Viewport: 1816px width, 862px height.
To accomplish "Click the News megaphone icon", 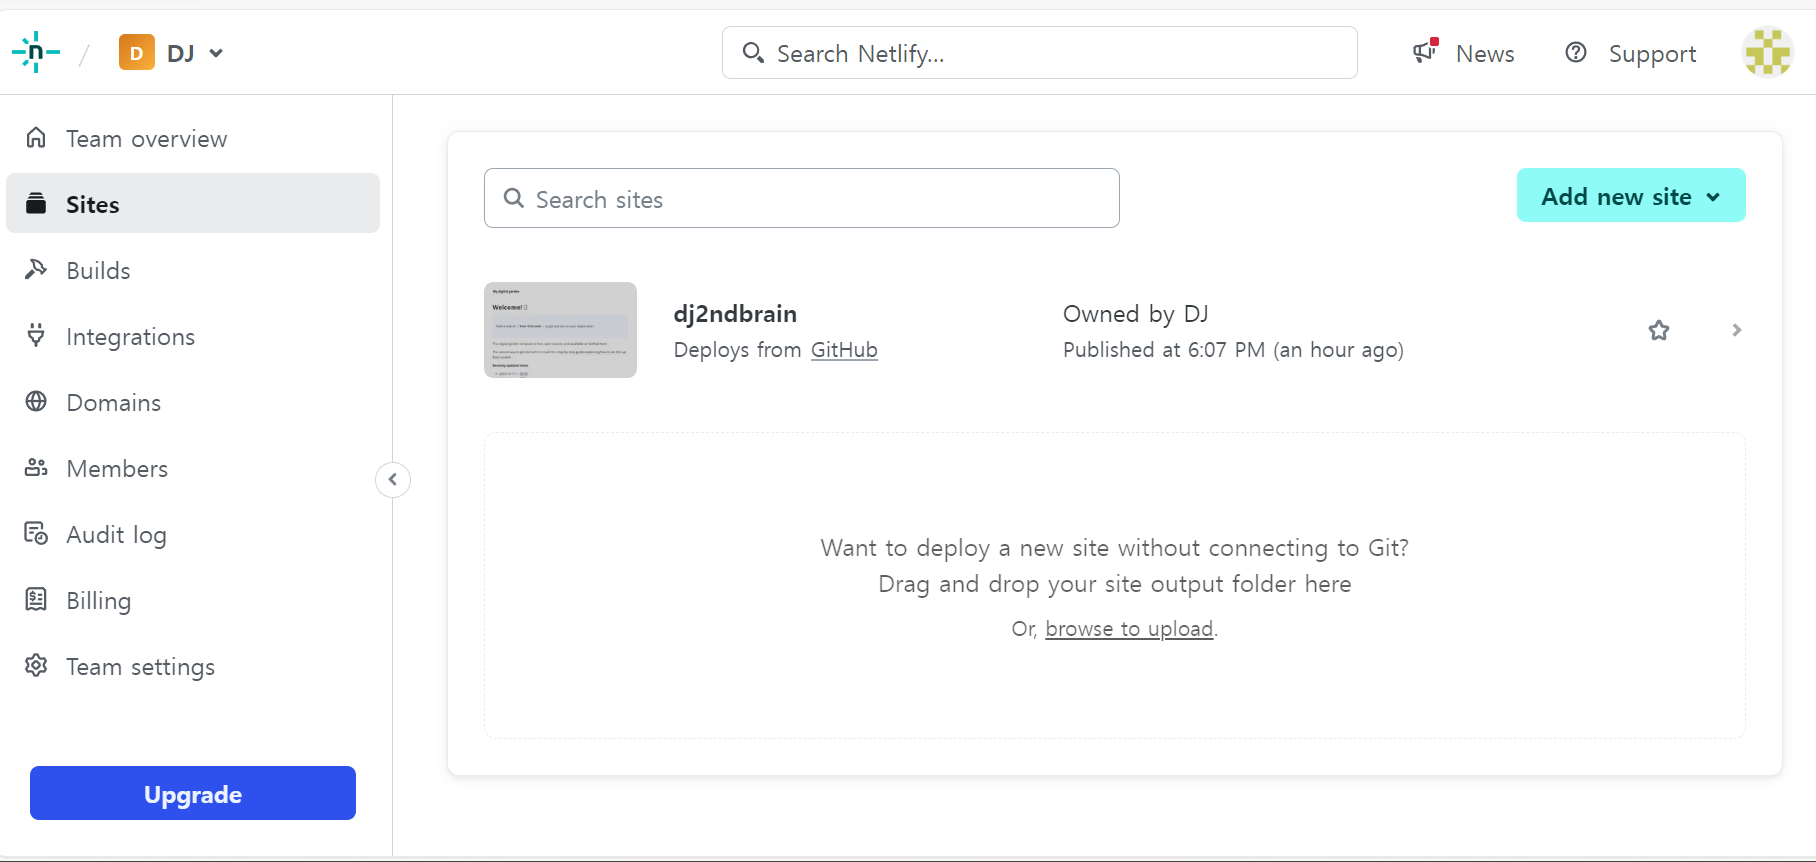I will click(1425, 51).
